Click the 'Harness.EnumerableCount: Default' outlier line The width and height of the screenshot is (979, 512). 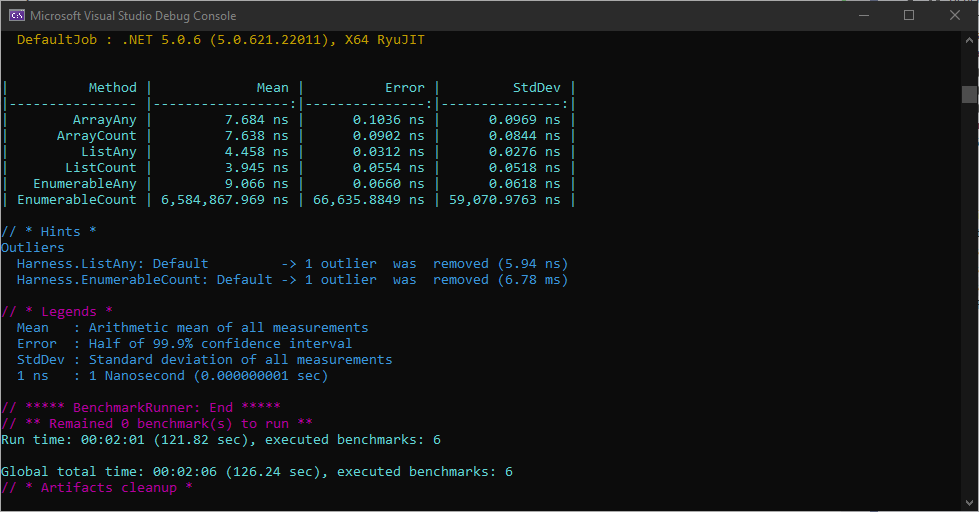click(292, 280)
